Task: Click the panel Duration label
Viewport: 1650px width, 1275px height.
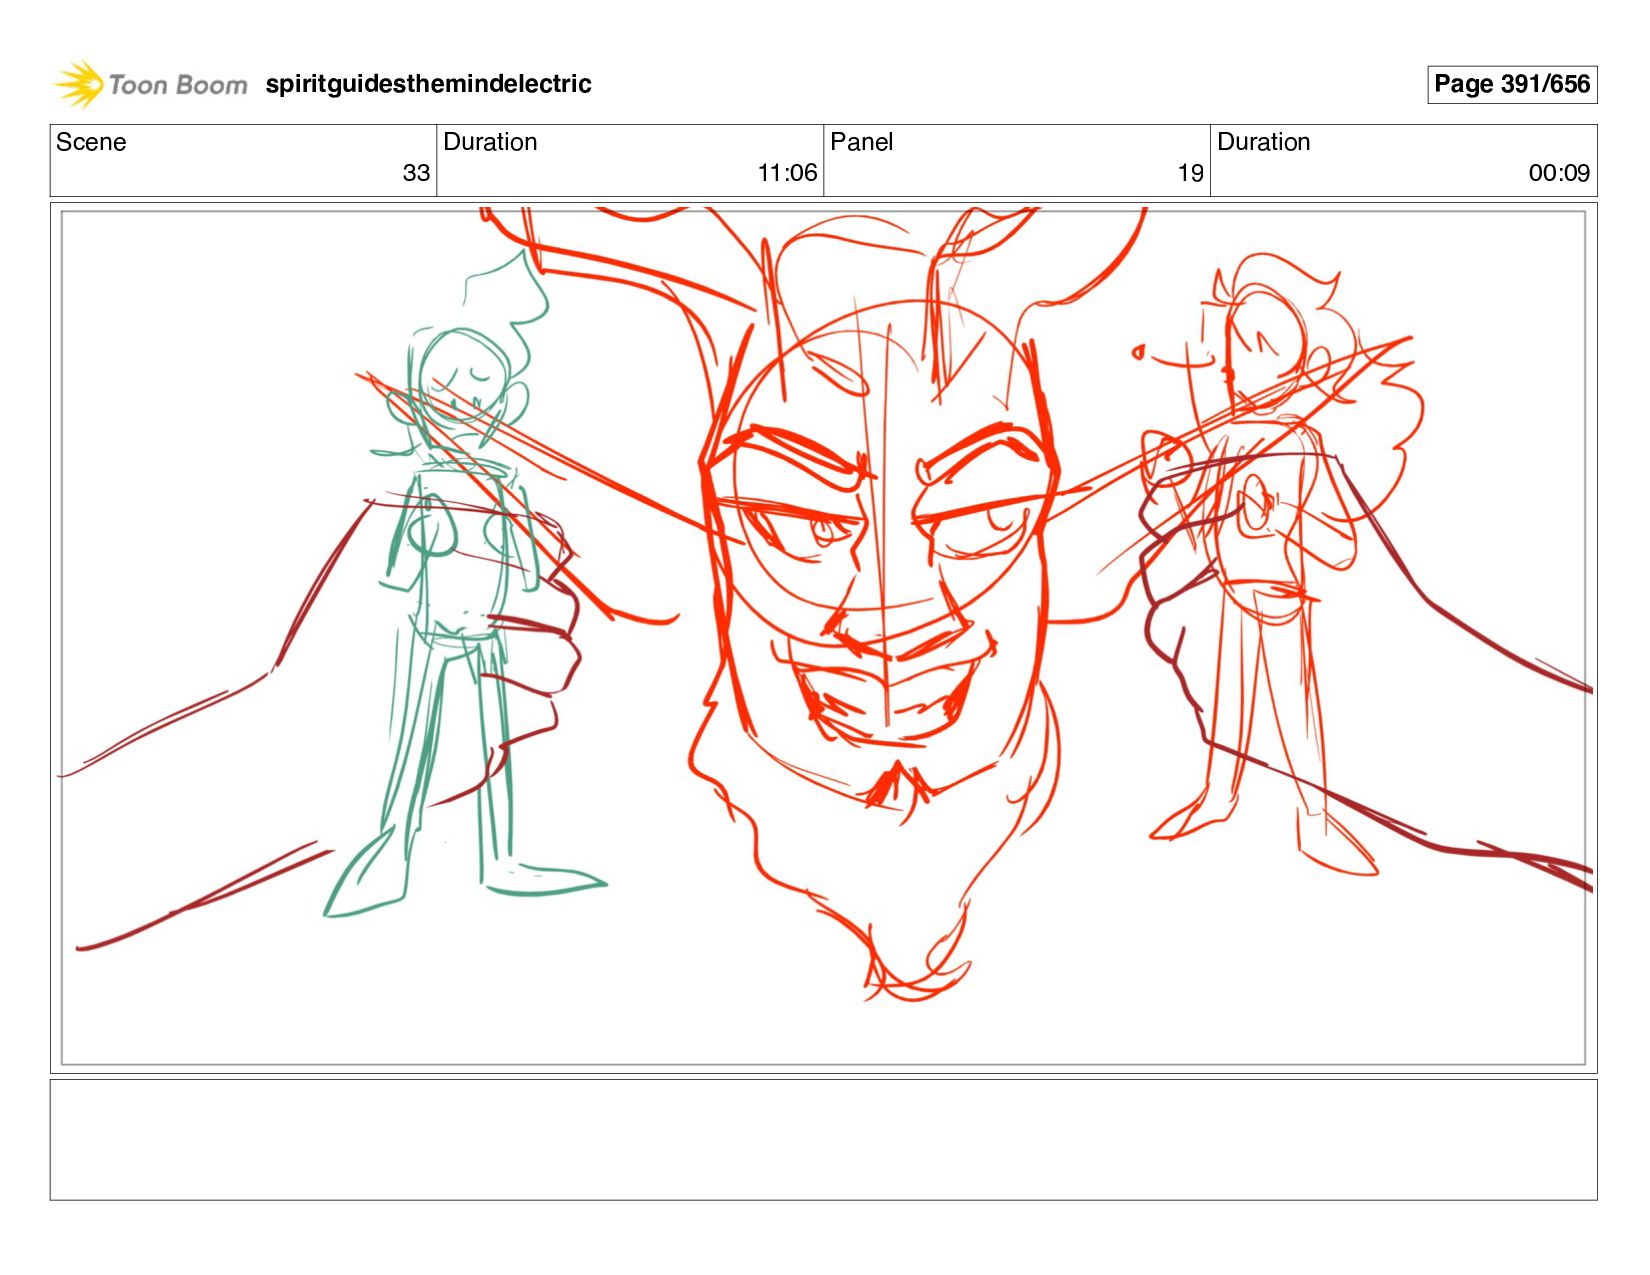Action: 1263,142
